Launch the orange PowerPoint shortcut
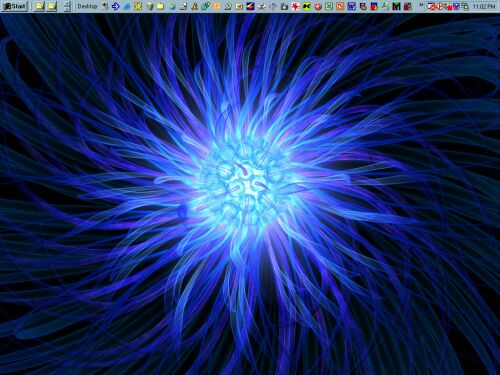Viewport: 500px width, 375px height. 340,6
